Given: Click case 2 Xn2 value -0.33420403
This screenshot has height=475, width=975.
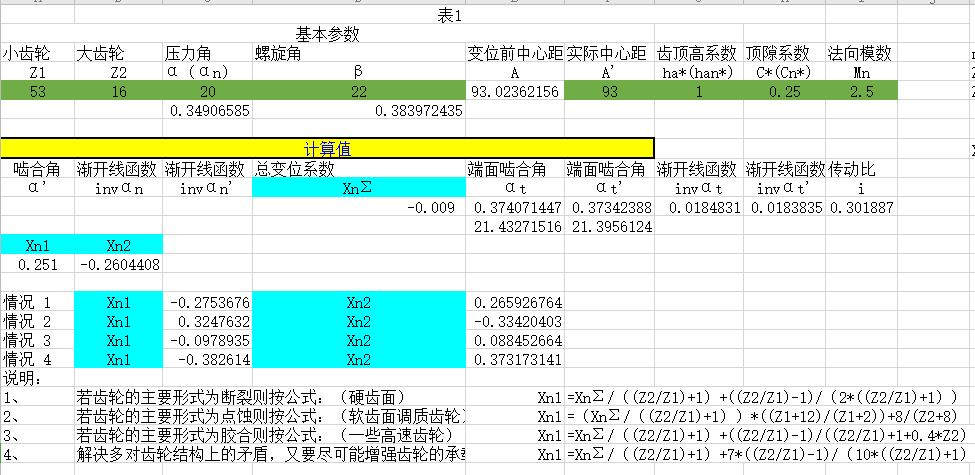Looking at the screenshot, I should (515, 321).
